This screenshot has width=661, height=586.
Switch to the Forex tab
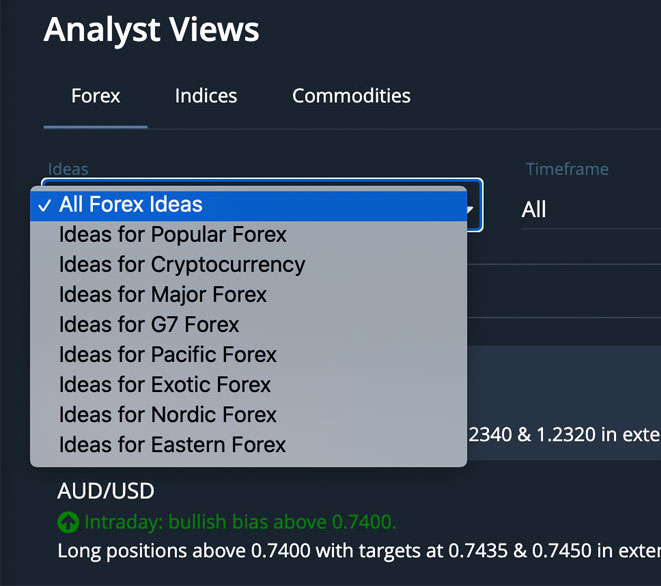point(96,96)
